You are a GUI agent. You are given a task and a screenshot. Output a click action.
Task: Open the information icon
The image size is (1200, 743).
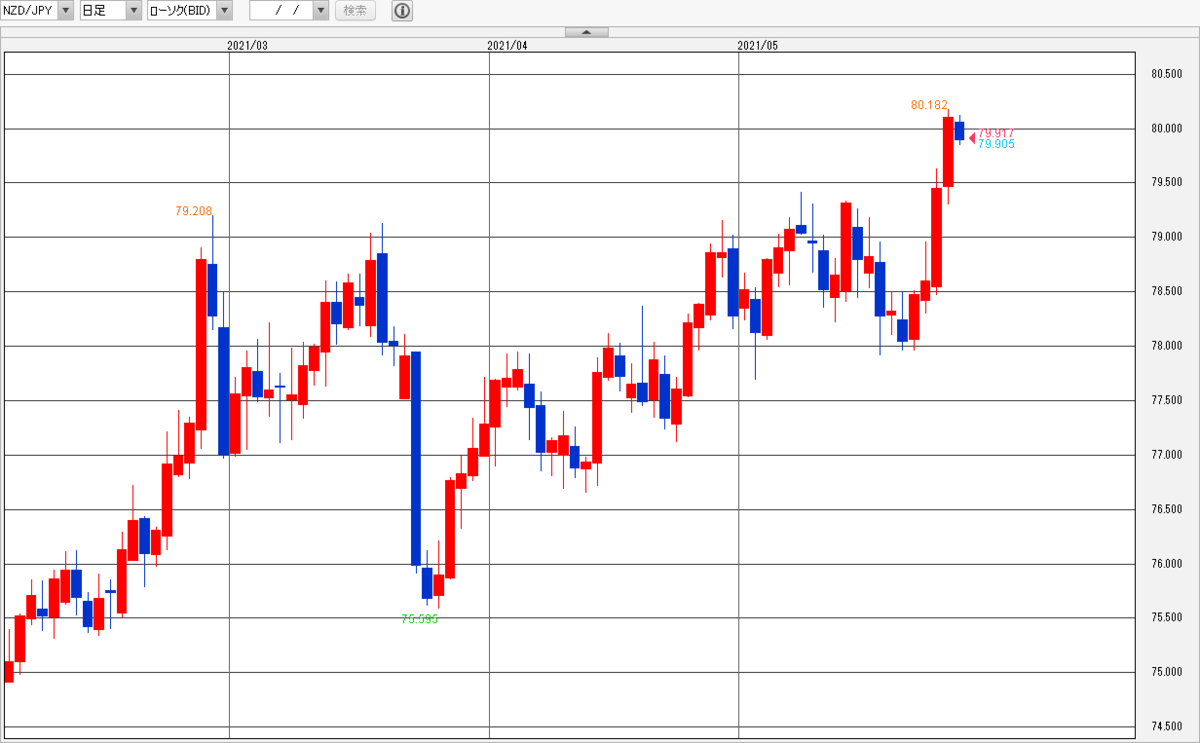[401, 11]
